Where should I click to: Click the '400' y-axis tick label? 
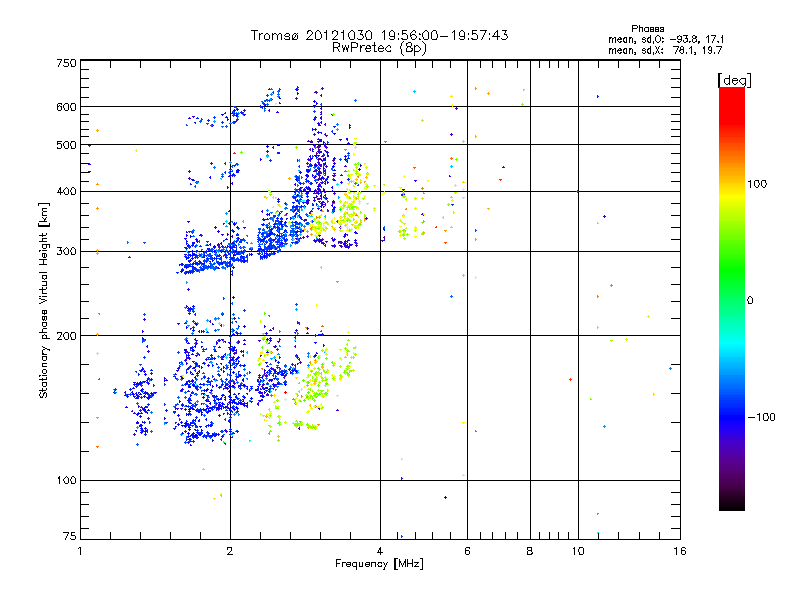click(x=66, y=192)
